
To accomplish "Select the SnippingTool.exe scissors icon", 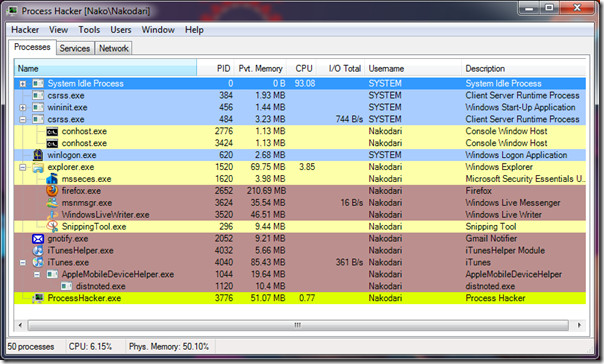I will point(52,226).
